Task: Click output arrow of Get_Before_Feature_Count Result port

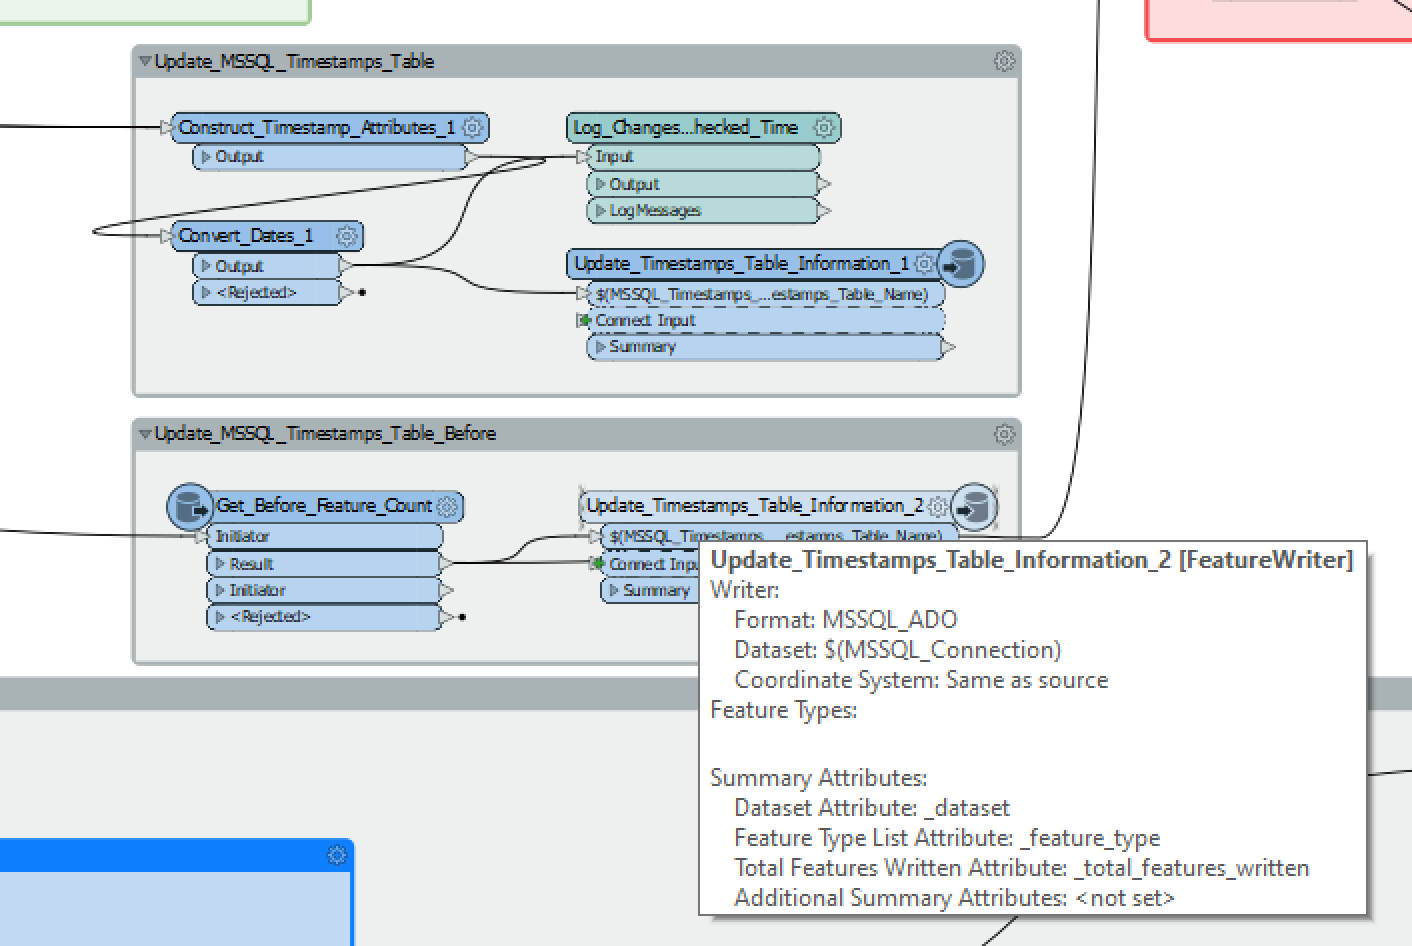Action: pyautogui.click(x=446, y=564)
